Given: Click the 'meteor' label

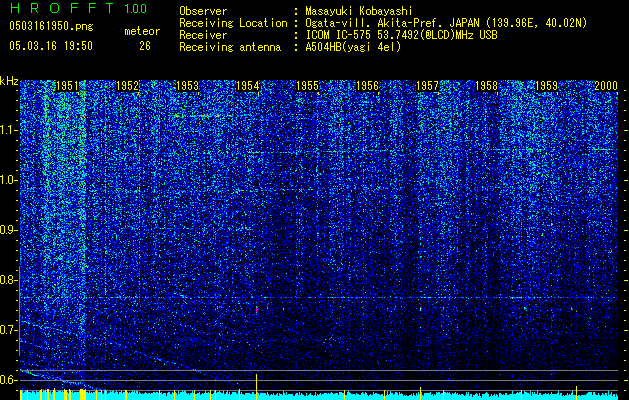Looking at the screenshot, I should (142, 31).
